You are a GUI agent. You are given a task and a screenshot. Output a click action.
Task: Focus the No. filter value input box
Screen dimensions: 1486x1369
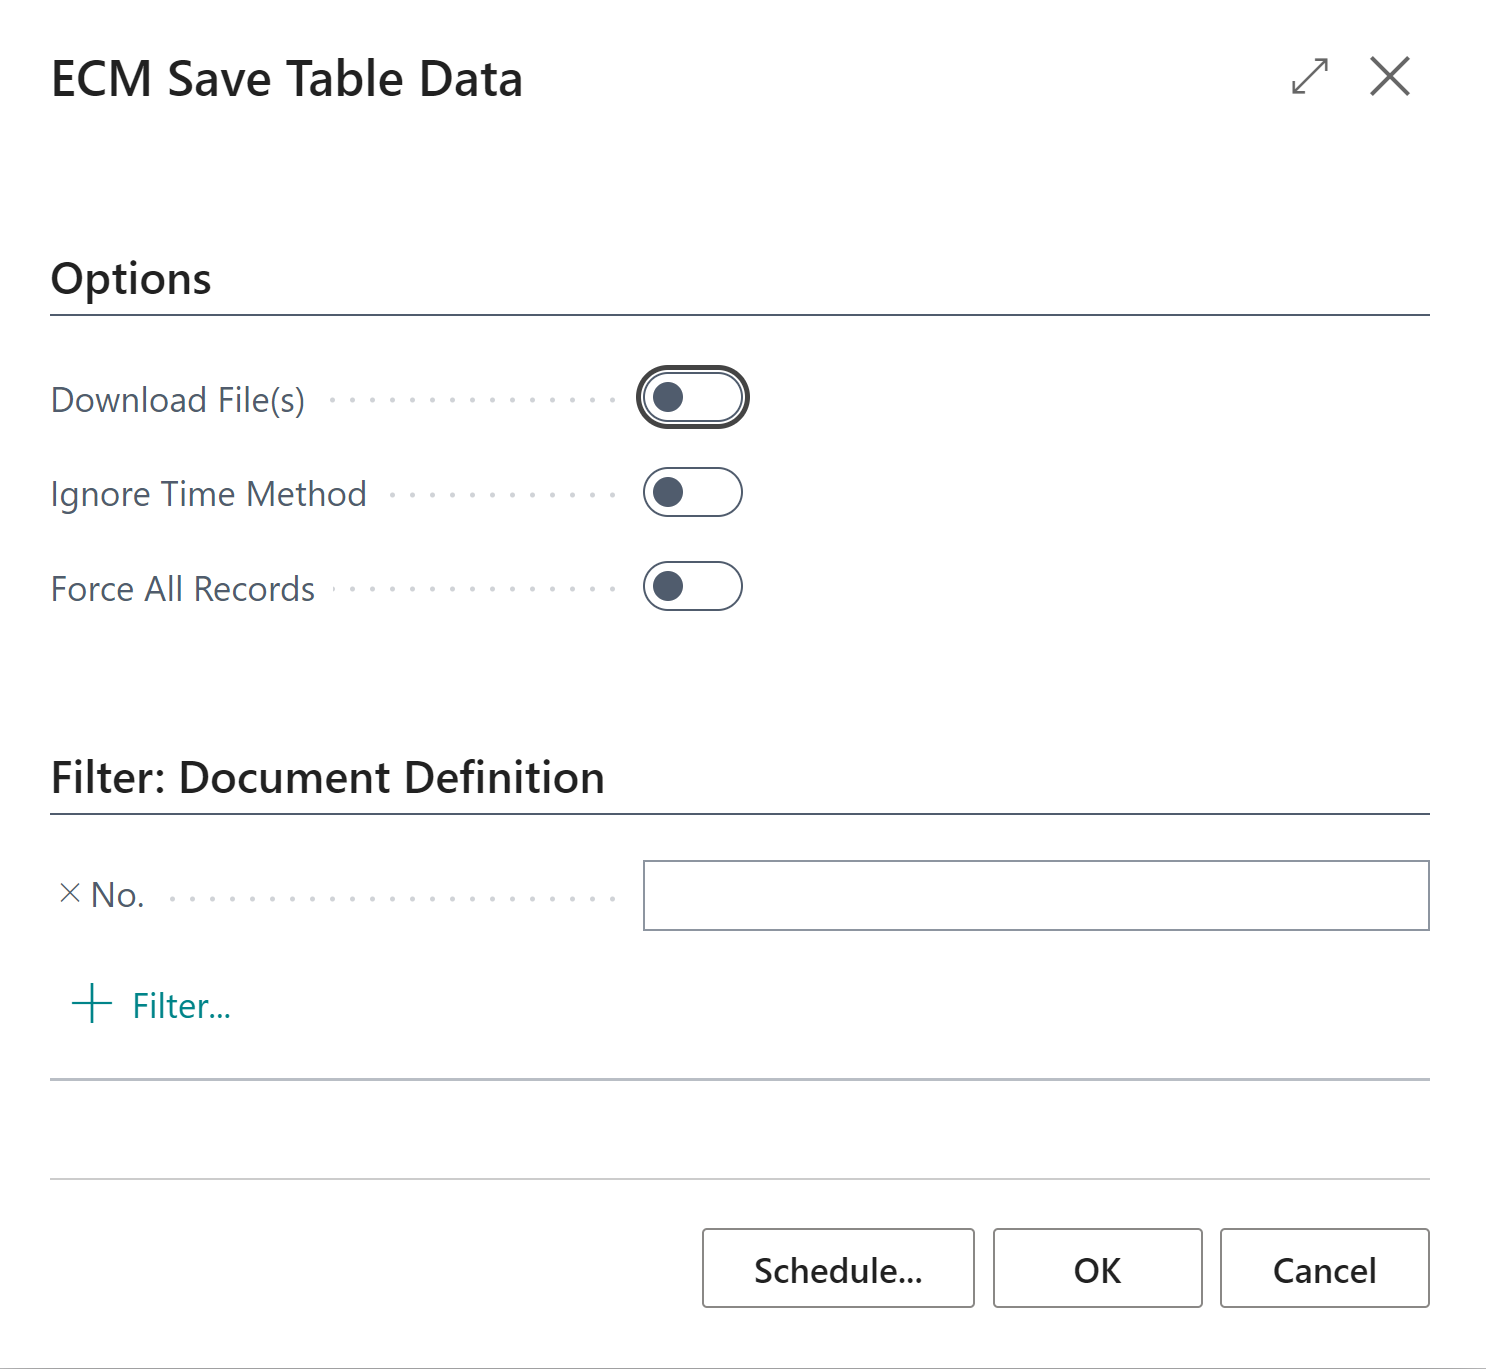1035,895
